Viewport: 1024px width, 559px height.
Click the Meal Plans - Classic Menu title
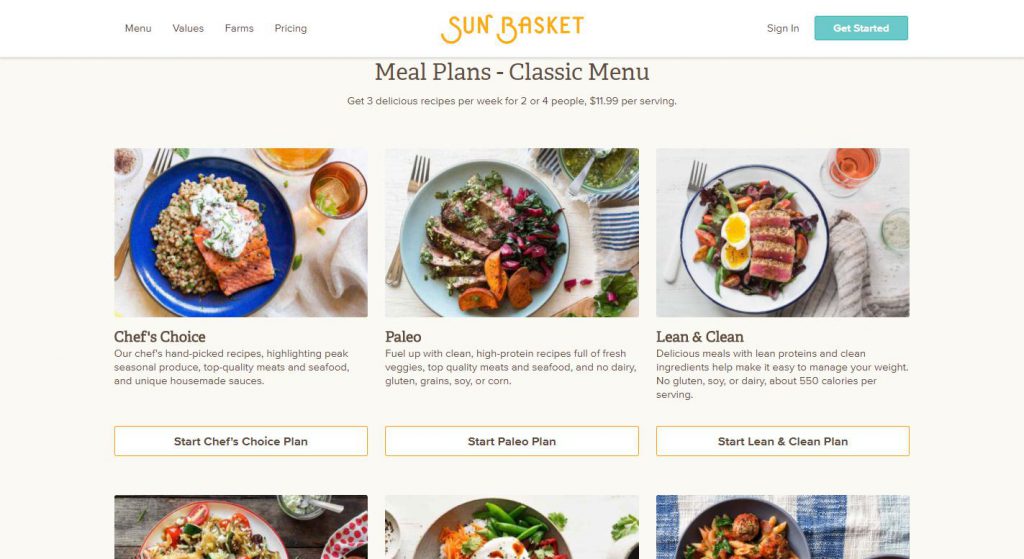pyautogui.click(x=512, y=72)
